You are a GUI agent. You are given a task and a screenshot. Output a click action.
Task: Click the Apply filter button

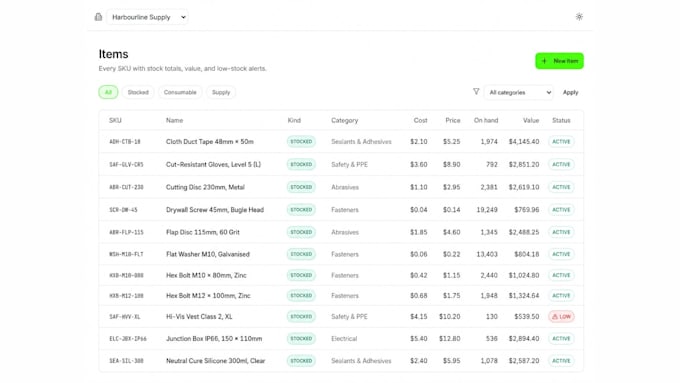570,92
